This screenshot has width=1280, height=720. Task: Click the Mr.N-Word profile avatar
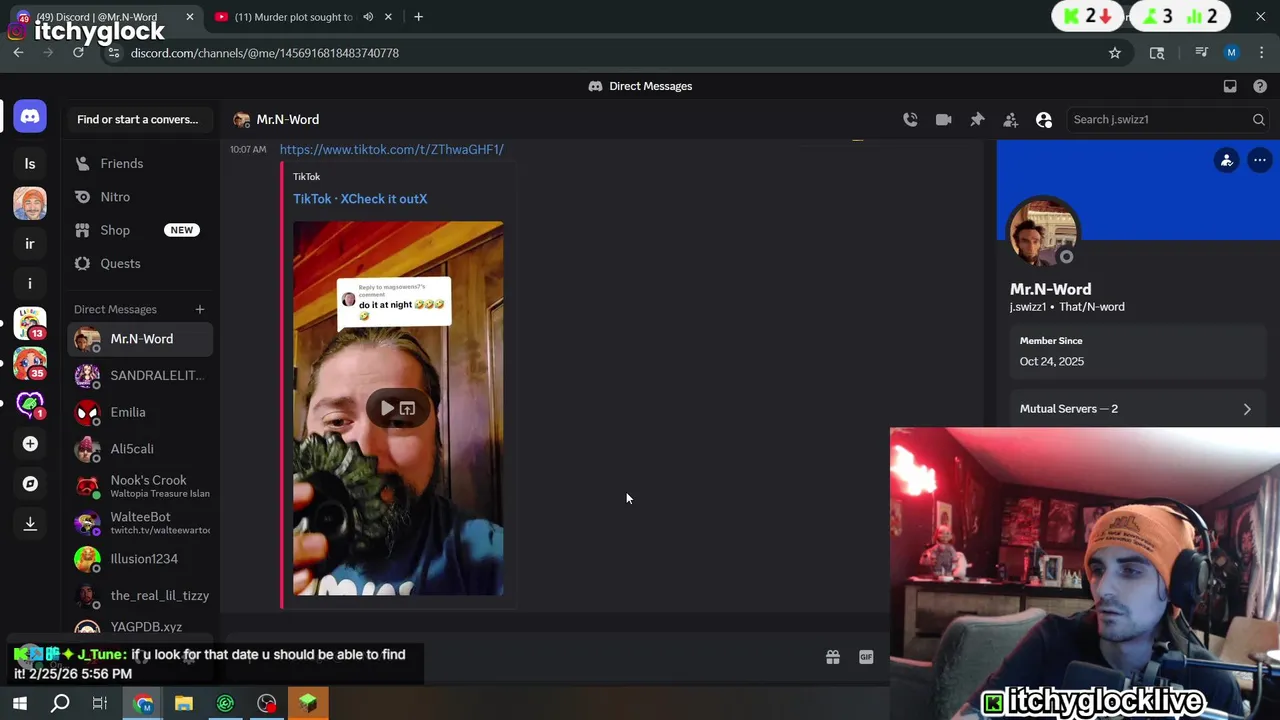pyautogui.click(x=1043, y=232)
